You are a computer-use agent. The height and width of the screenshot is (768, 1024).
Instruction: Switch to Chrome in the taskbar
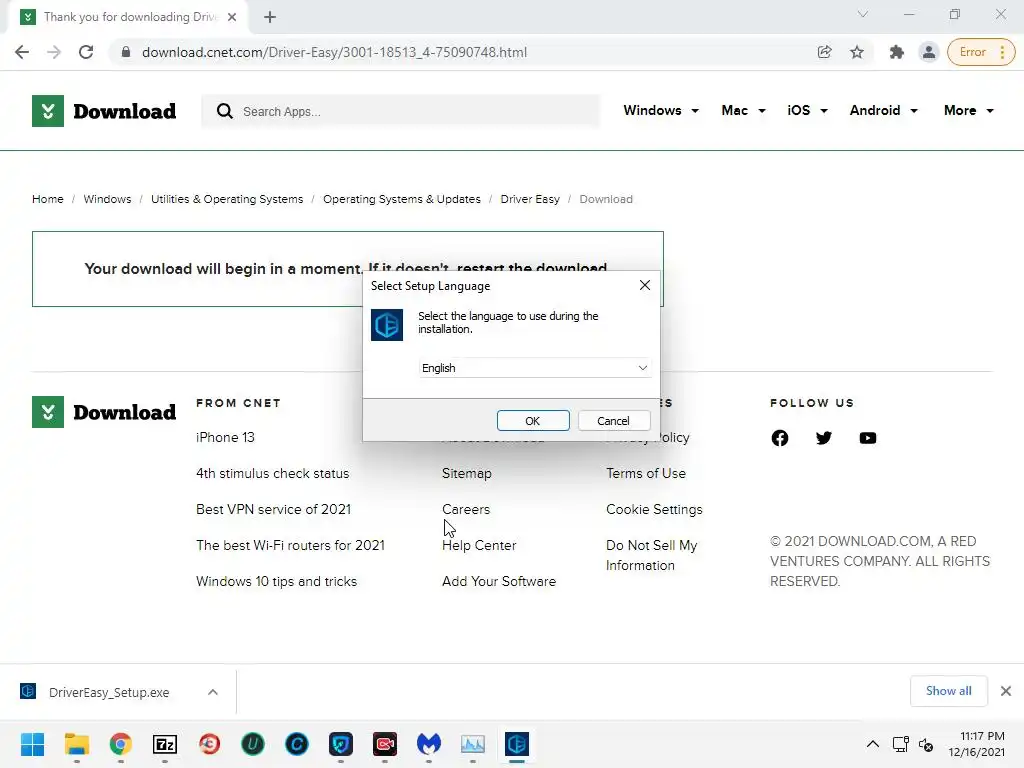coord(120,744)
